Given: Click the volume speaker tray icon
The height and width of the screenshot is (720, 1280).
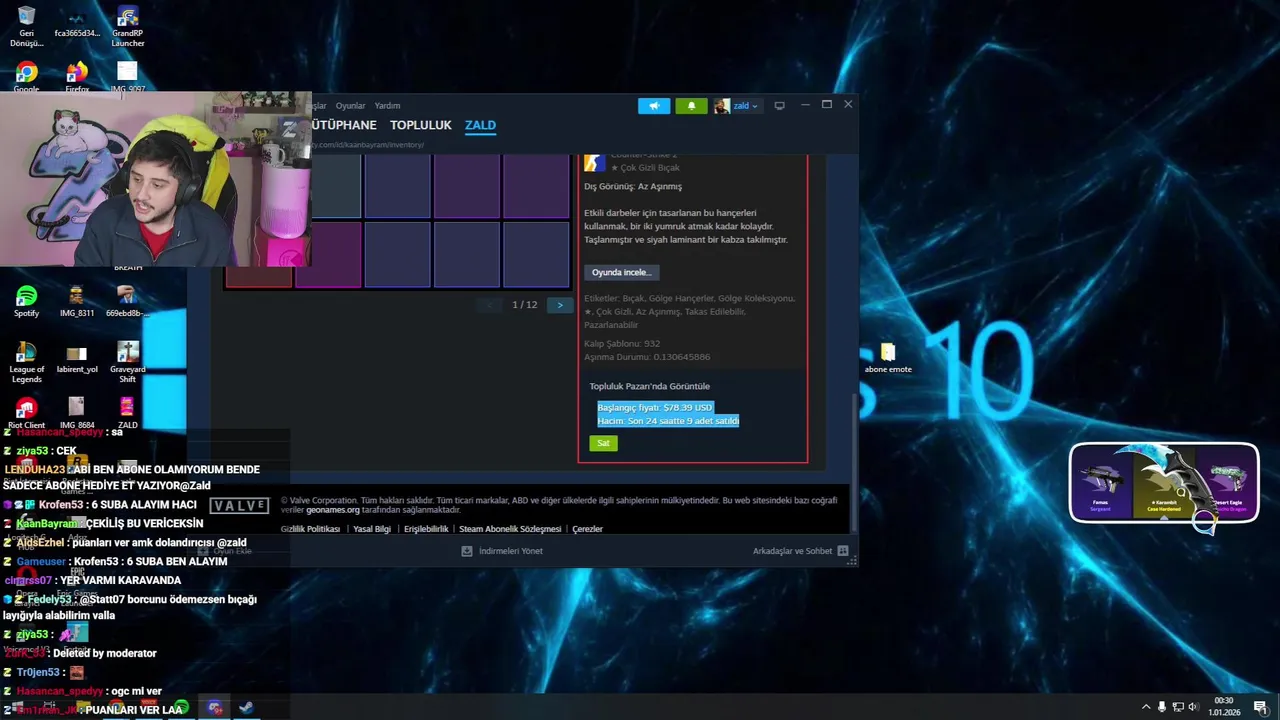Looking at the screenshot, I should pyautogui.click(x=1193, y=707).
